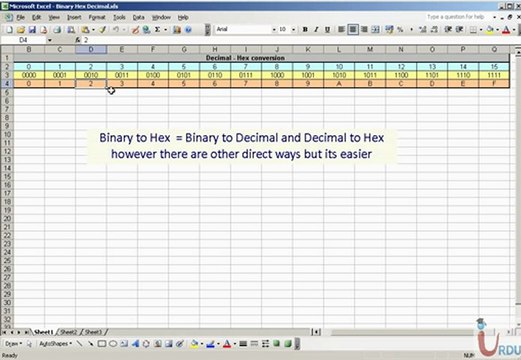The height and width of the screenshot is (360, 521).
Task: Toggle Underline formatting
Action: coord(327,30)
